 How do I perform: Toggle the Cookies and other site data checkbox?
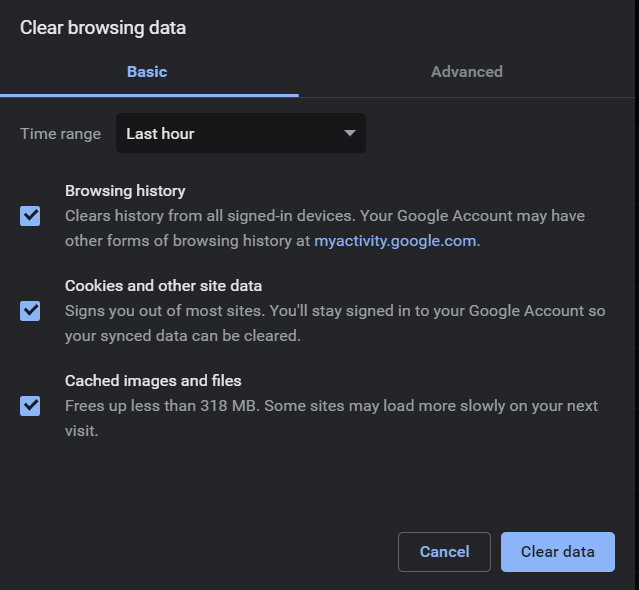tap(30, 311)
